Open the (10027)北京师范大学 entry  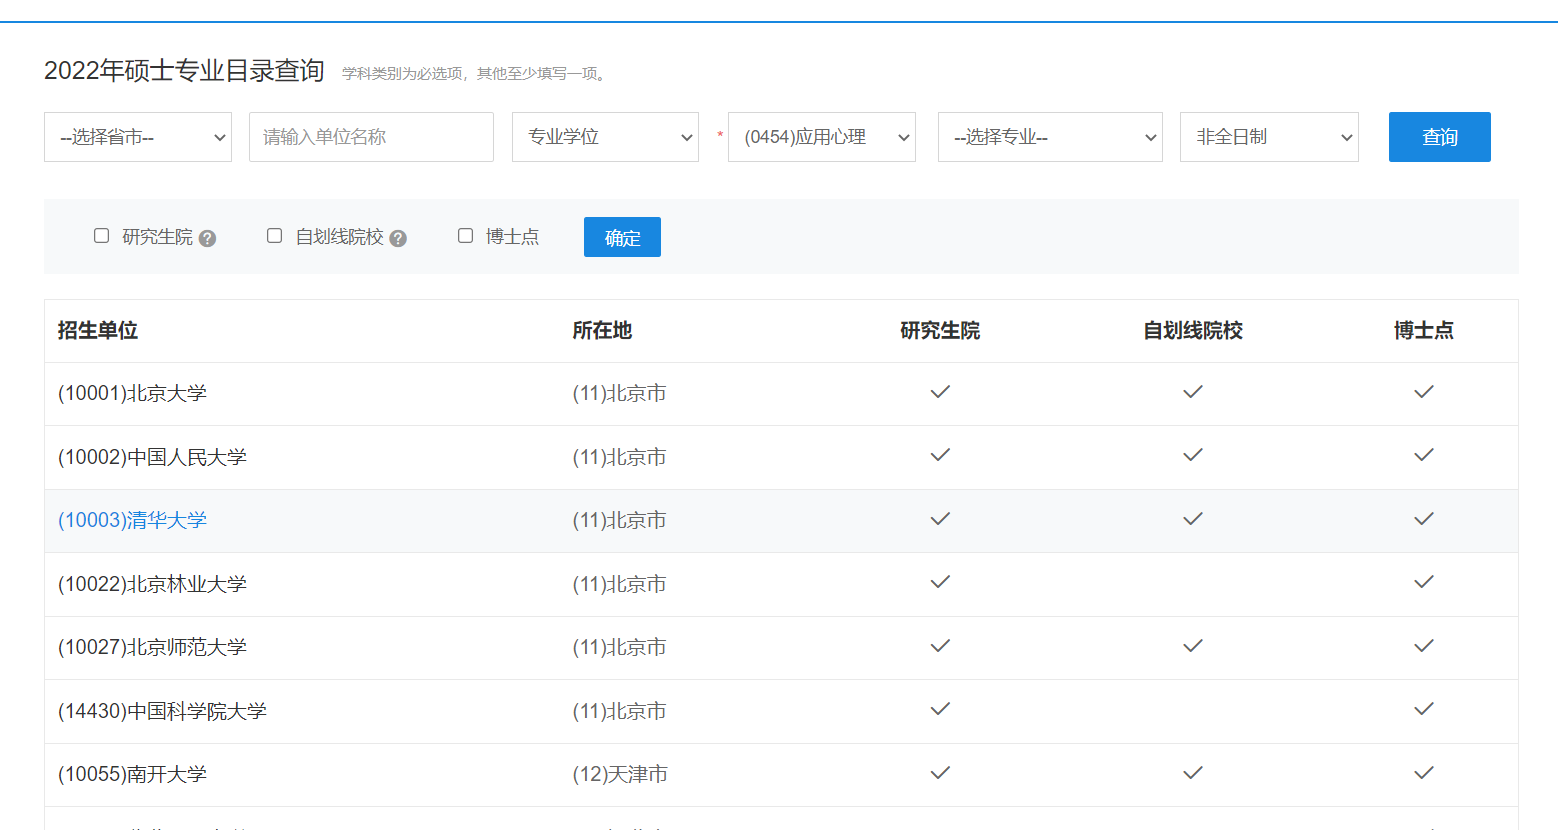tap(152, 647)
